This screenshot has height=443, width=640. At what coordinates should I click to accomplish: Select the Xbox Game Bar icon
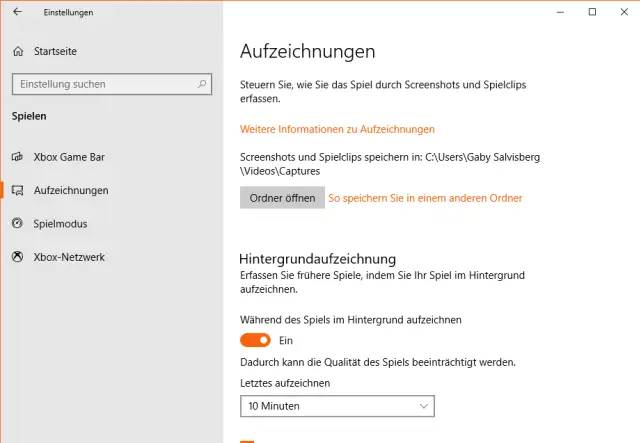pyautogui.click(x=17, y=157)
